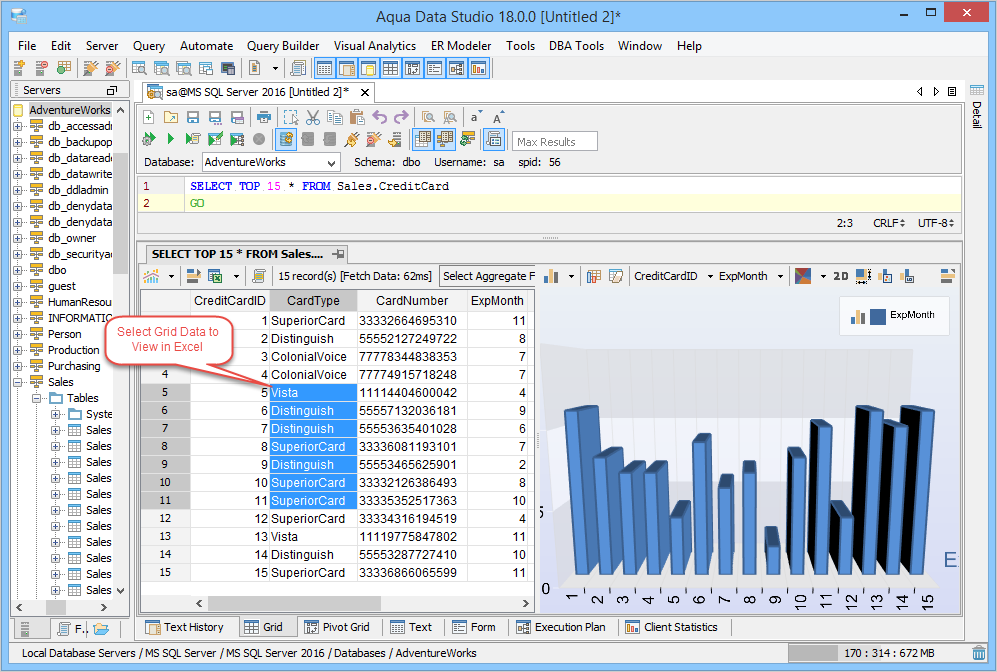Click the Print icon in editor toolbar

click(264, 117)
